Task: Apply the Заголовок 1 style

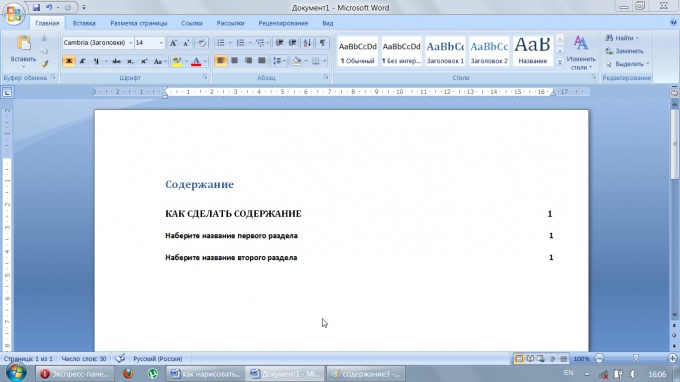Action: click(x=445, y=51)
